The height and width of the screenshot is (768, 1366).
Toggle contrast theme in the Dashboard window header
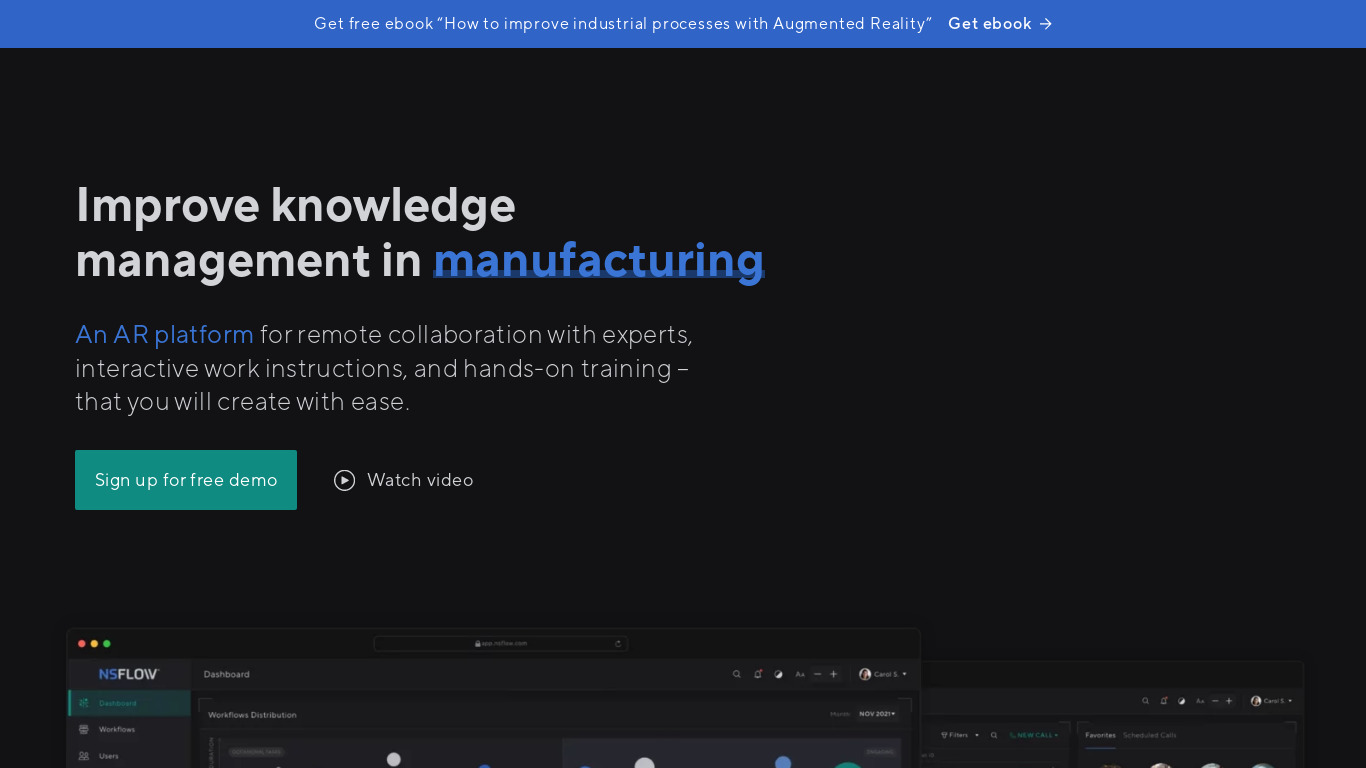[x=778, y=674]
